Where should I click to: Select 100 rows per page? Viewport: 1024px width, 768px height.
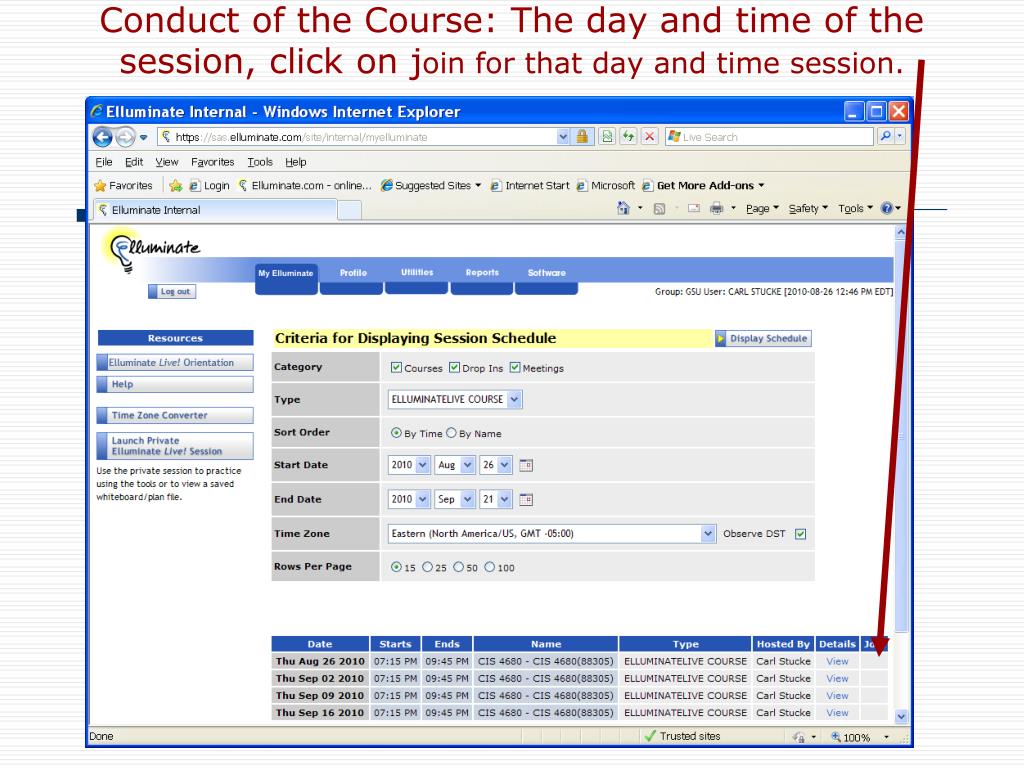tap(490, 567)
